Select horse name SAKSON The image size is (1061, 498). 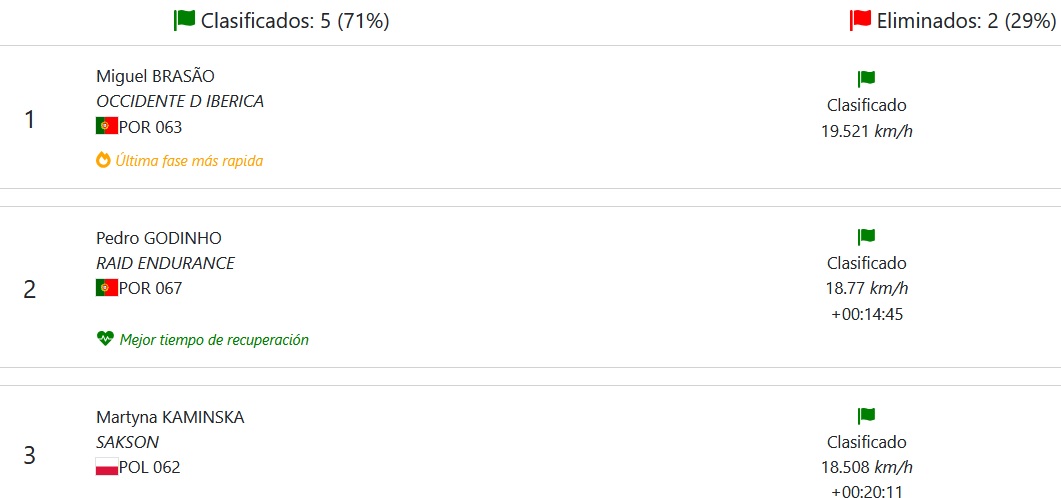point(127,442)
